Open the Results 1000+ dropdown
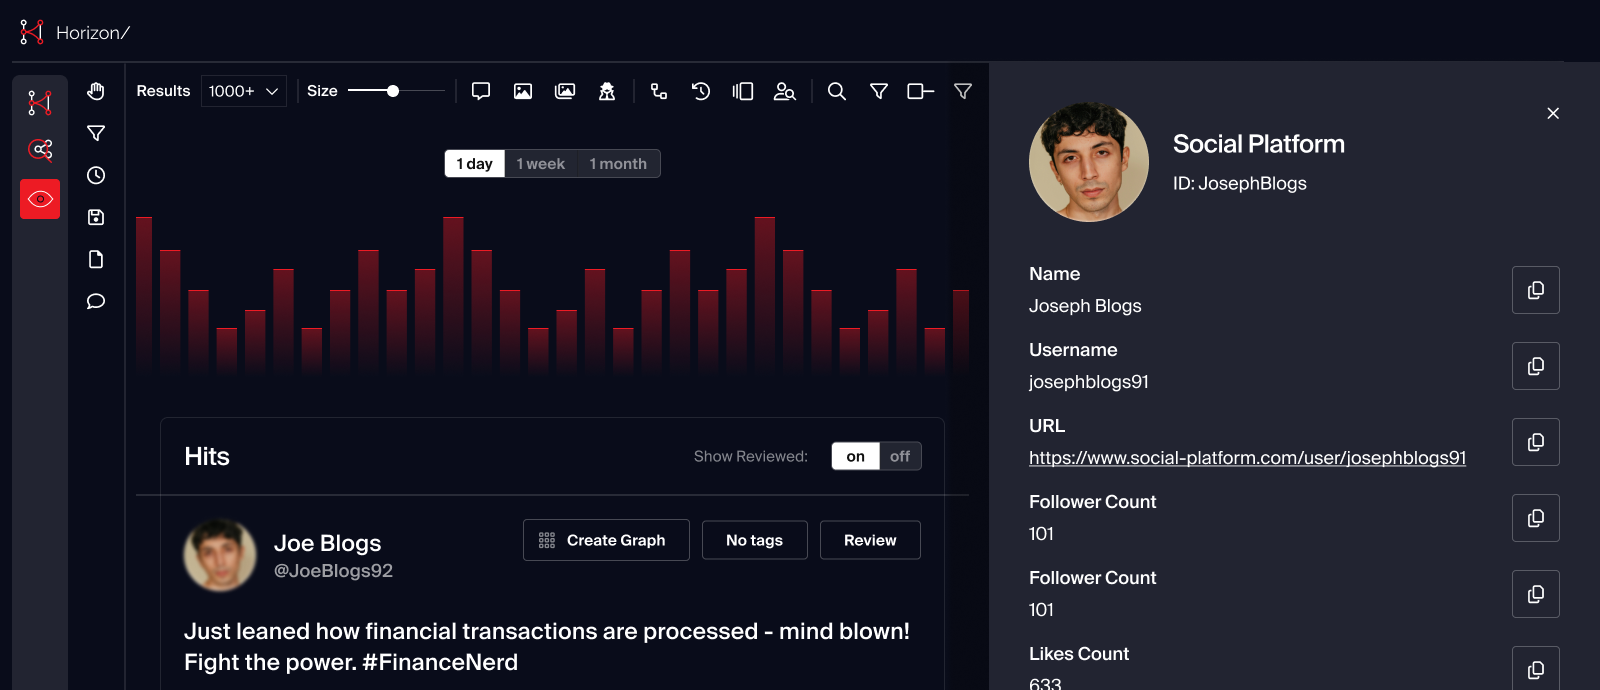The image size is (1600, 690). coord(243,91)
